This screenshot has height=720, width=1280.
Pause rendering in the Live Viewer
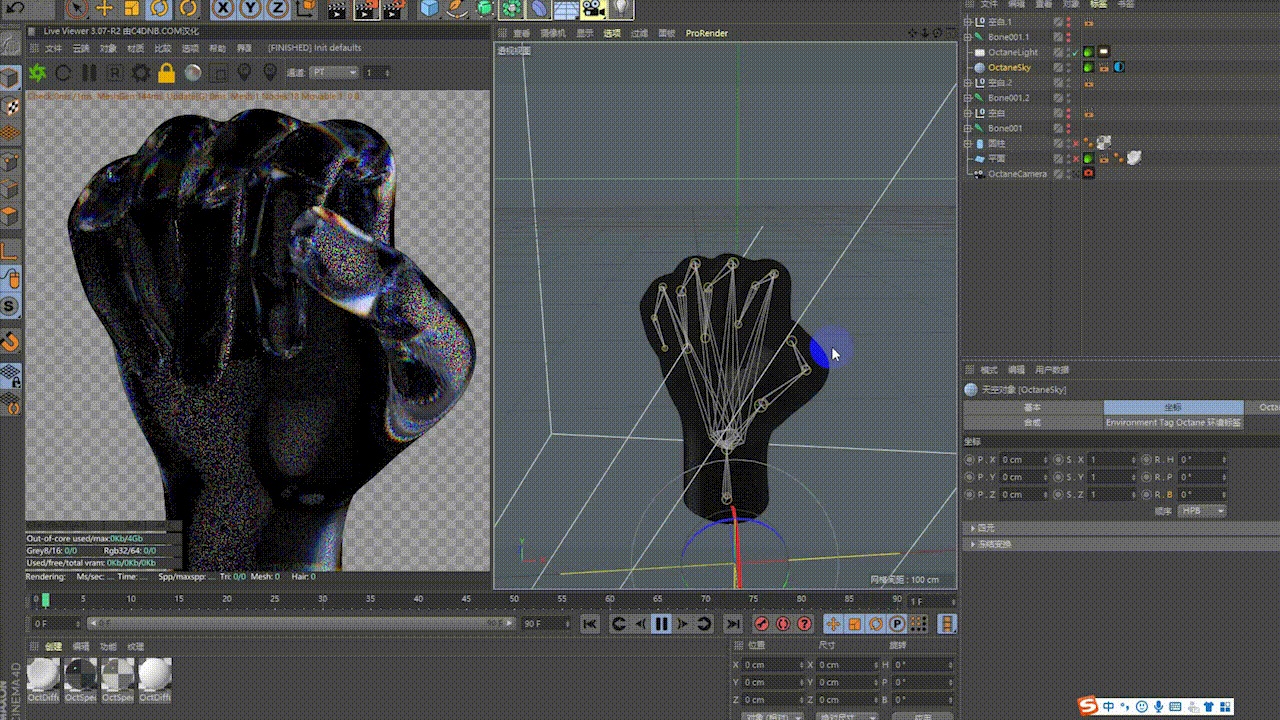click(89, 73)
